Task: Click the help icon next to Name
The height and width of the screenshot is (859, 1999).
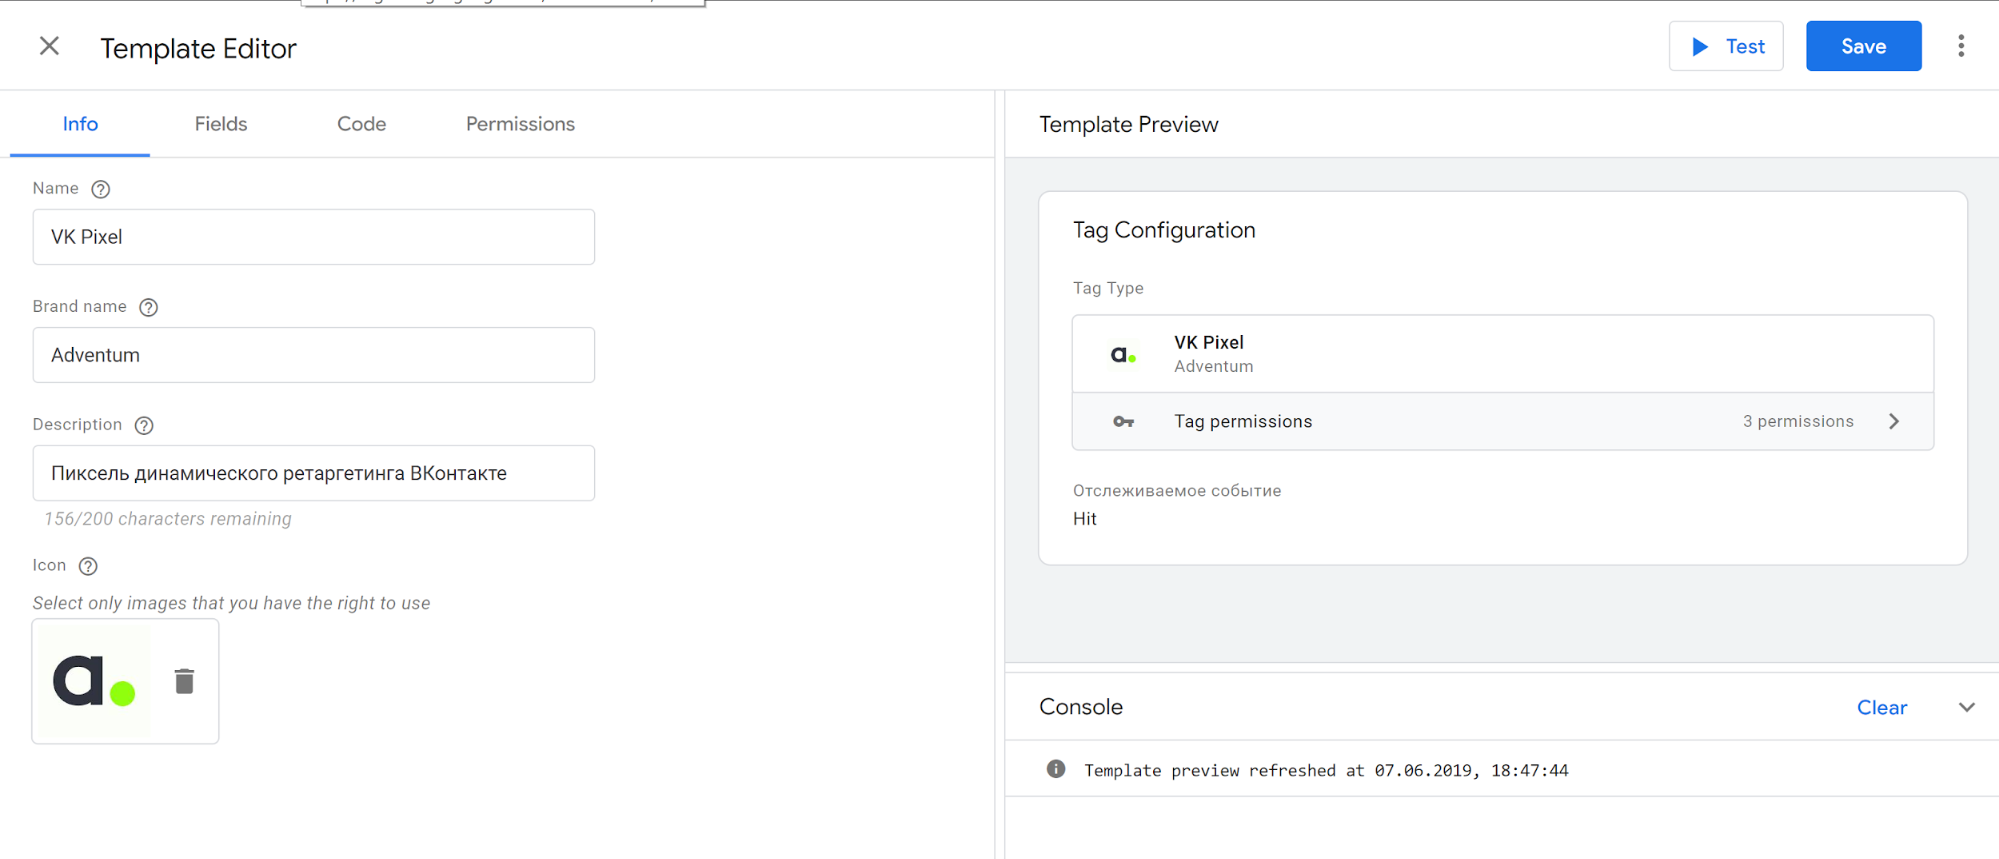Action: pyautogui.click(x=101, y=189)
